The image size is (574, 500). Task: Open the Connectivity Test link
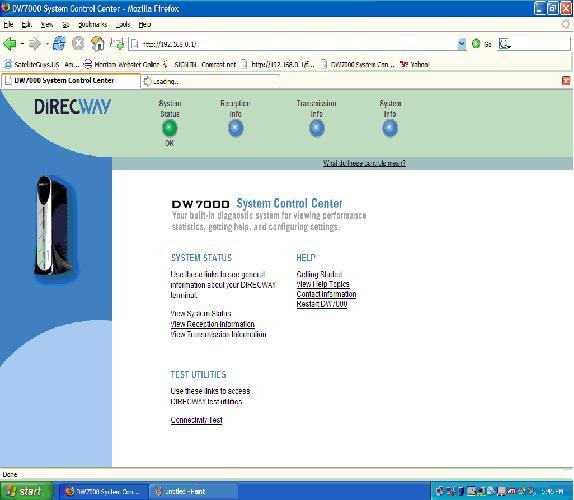197,420
